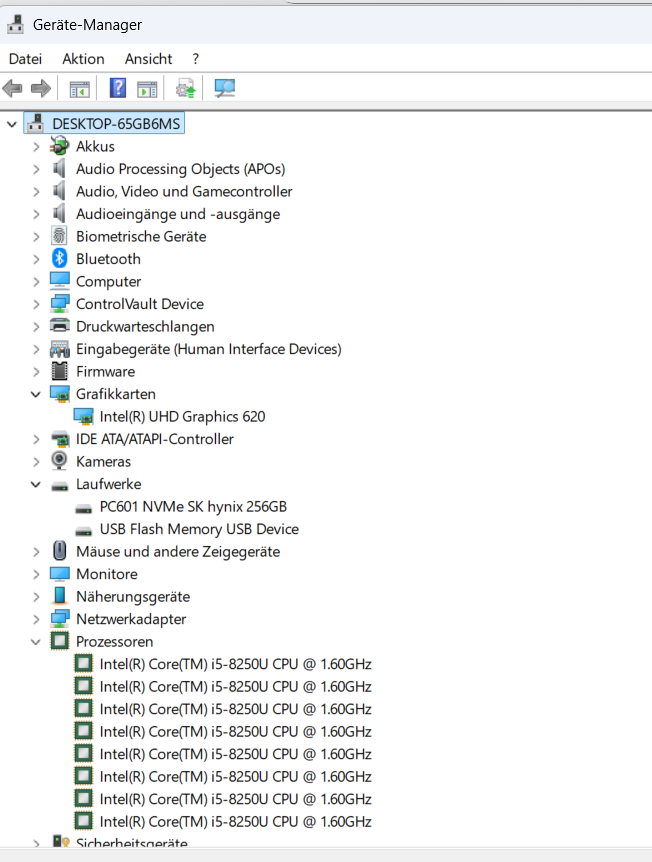Viewport: 652px width, 862px height.
Task: Expand the Bluetooth category
Action: click(x=36, y=259)
